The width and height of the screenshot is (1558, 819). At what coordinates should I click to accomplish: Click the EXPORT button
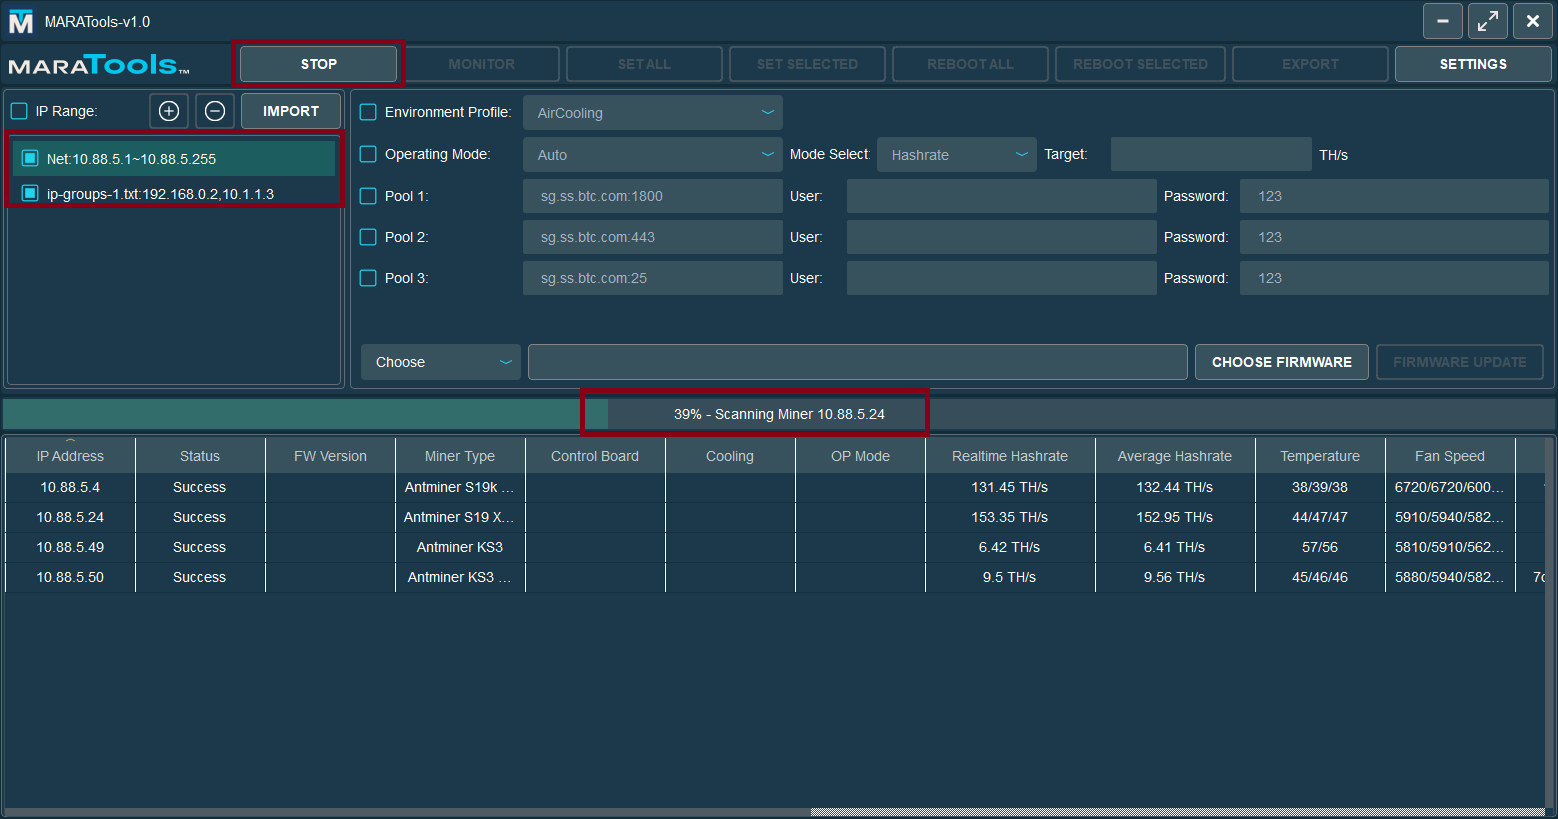[1310, 64]
